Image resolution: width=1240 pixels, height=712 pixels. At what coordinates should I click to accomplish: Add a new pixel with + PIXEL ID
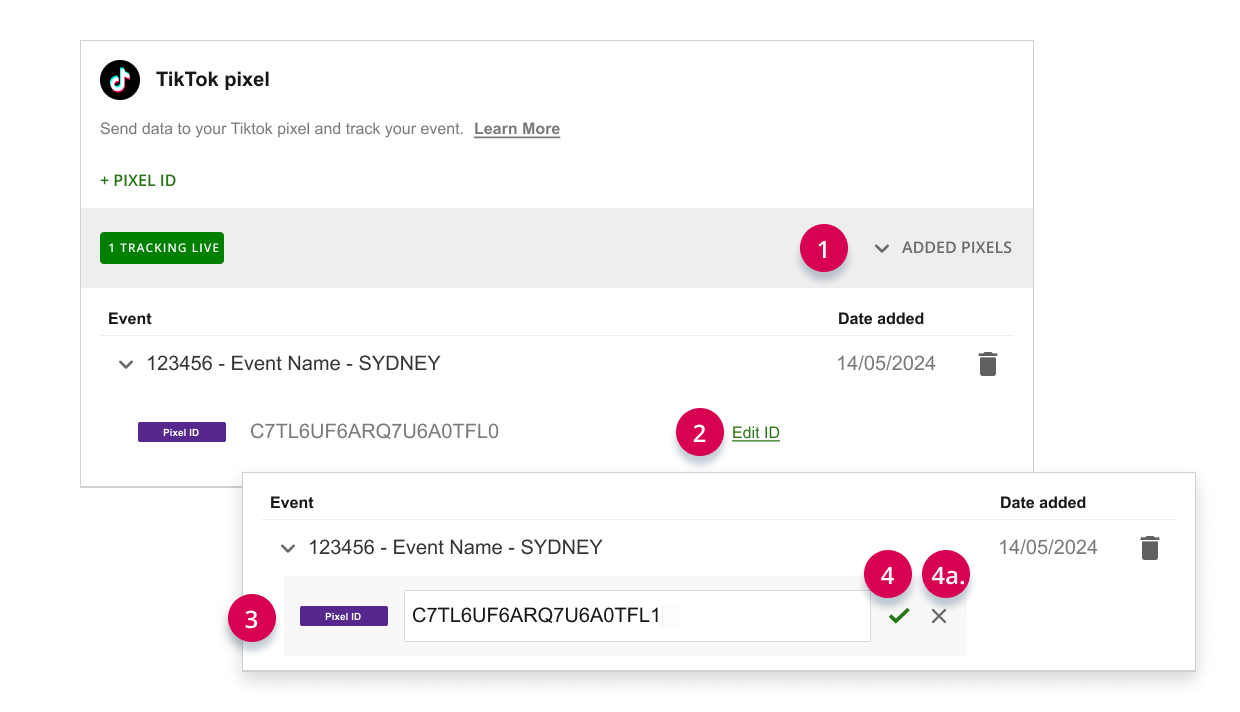click(x=138, y=181)
